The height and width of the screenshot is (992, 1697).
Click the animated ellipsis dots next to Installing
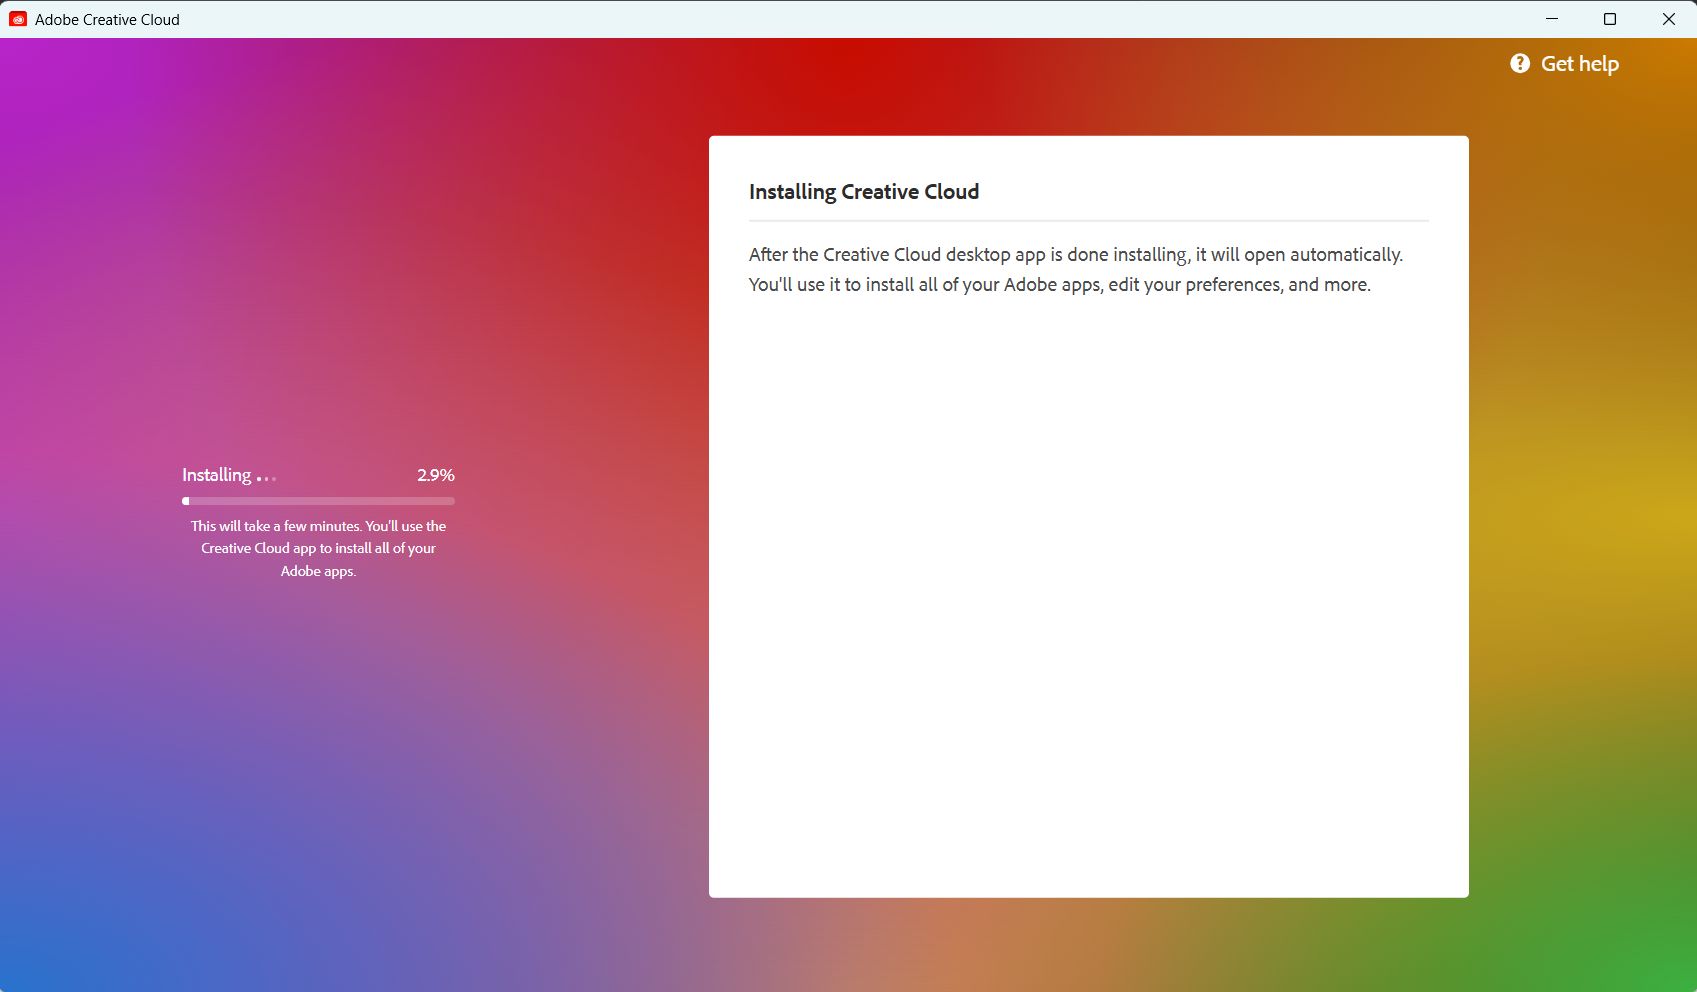coord(266,477)
